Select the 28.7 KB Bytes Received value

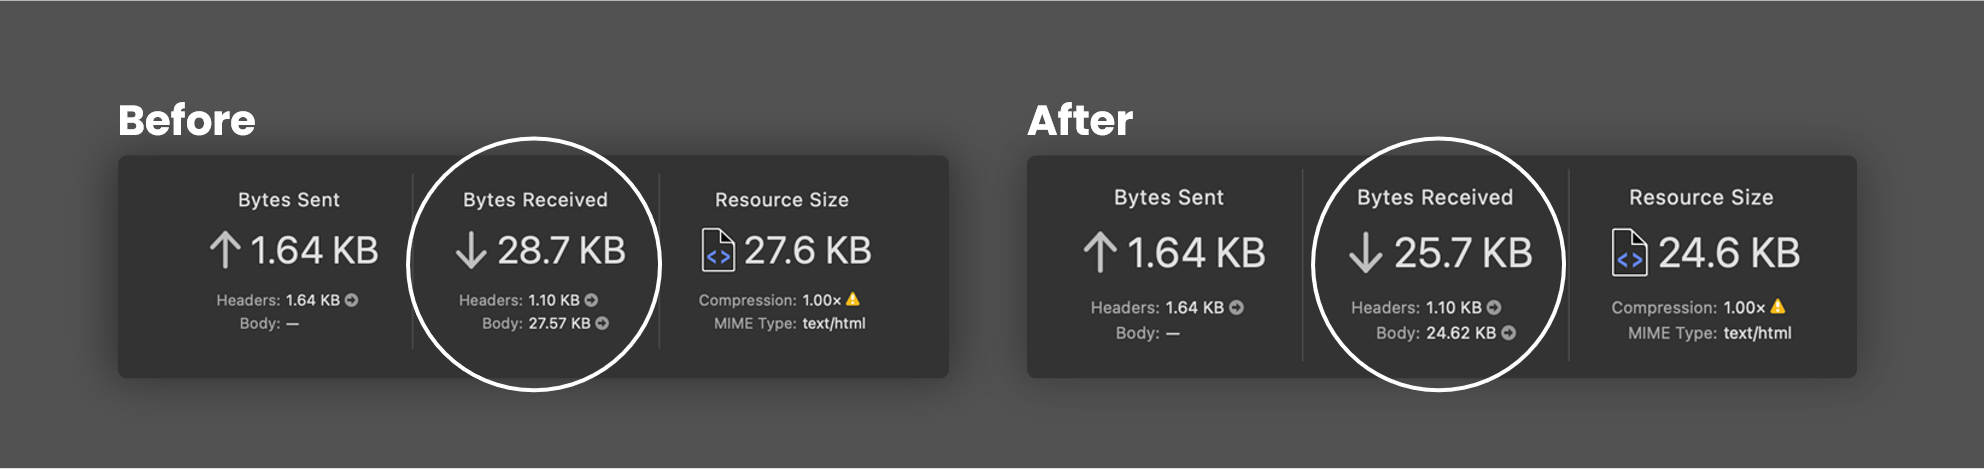(561, 250)
